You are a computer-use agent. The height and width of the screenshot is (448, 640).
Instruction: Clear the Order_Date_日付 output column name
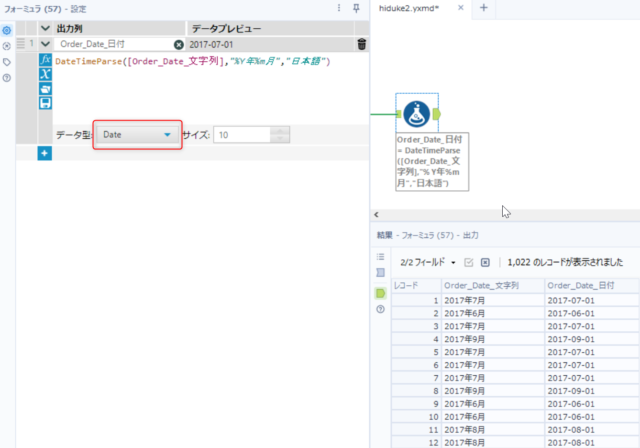178,44
